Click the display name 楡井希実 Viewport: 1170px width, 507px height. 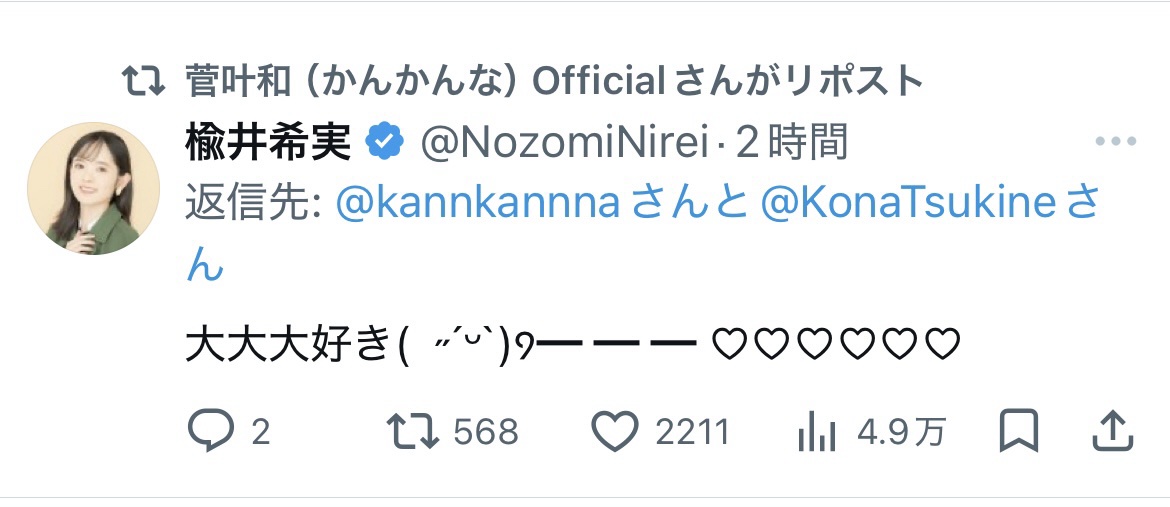click(x=268, y=143)
